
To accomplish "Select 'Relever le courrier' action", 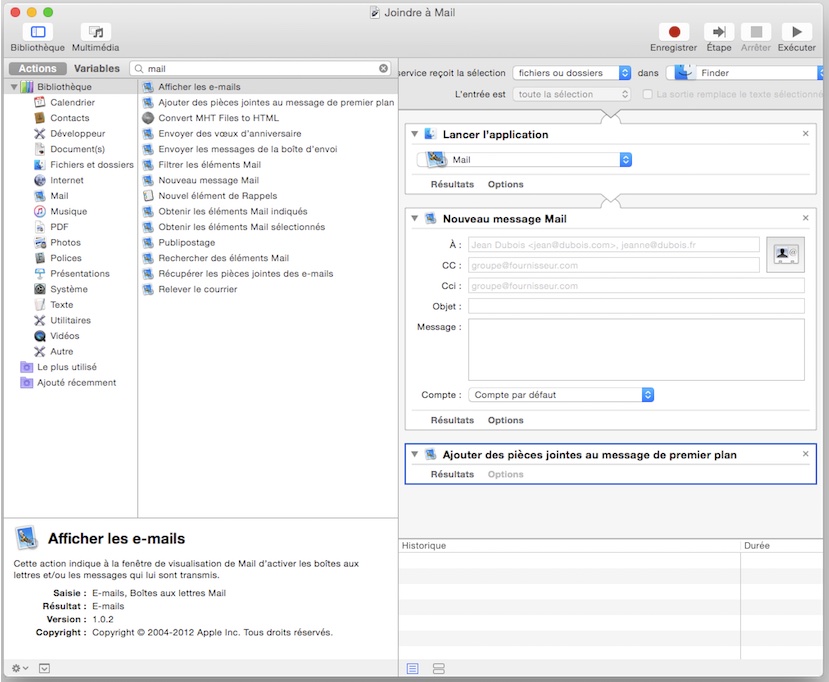I will pos(268,289).
